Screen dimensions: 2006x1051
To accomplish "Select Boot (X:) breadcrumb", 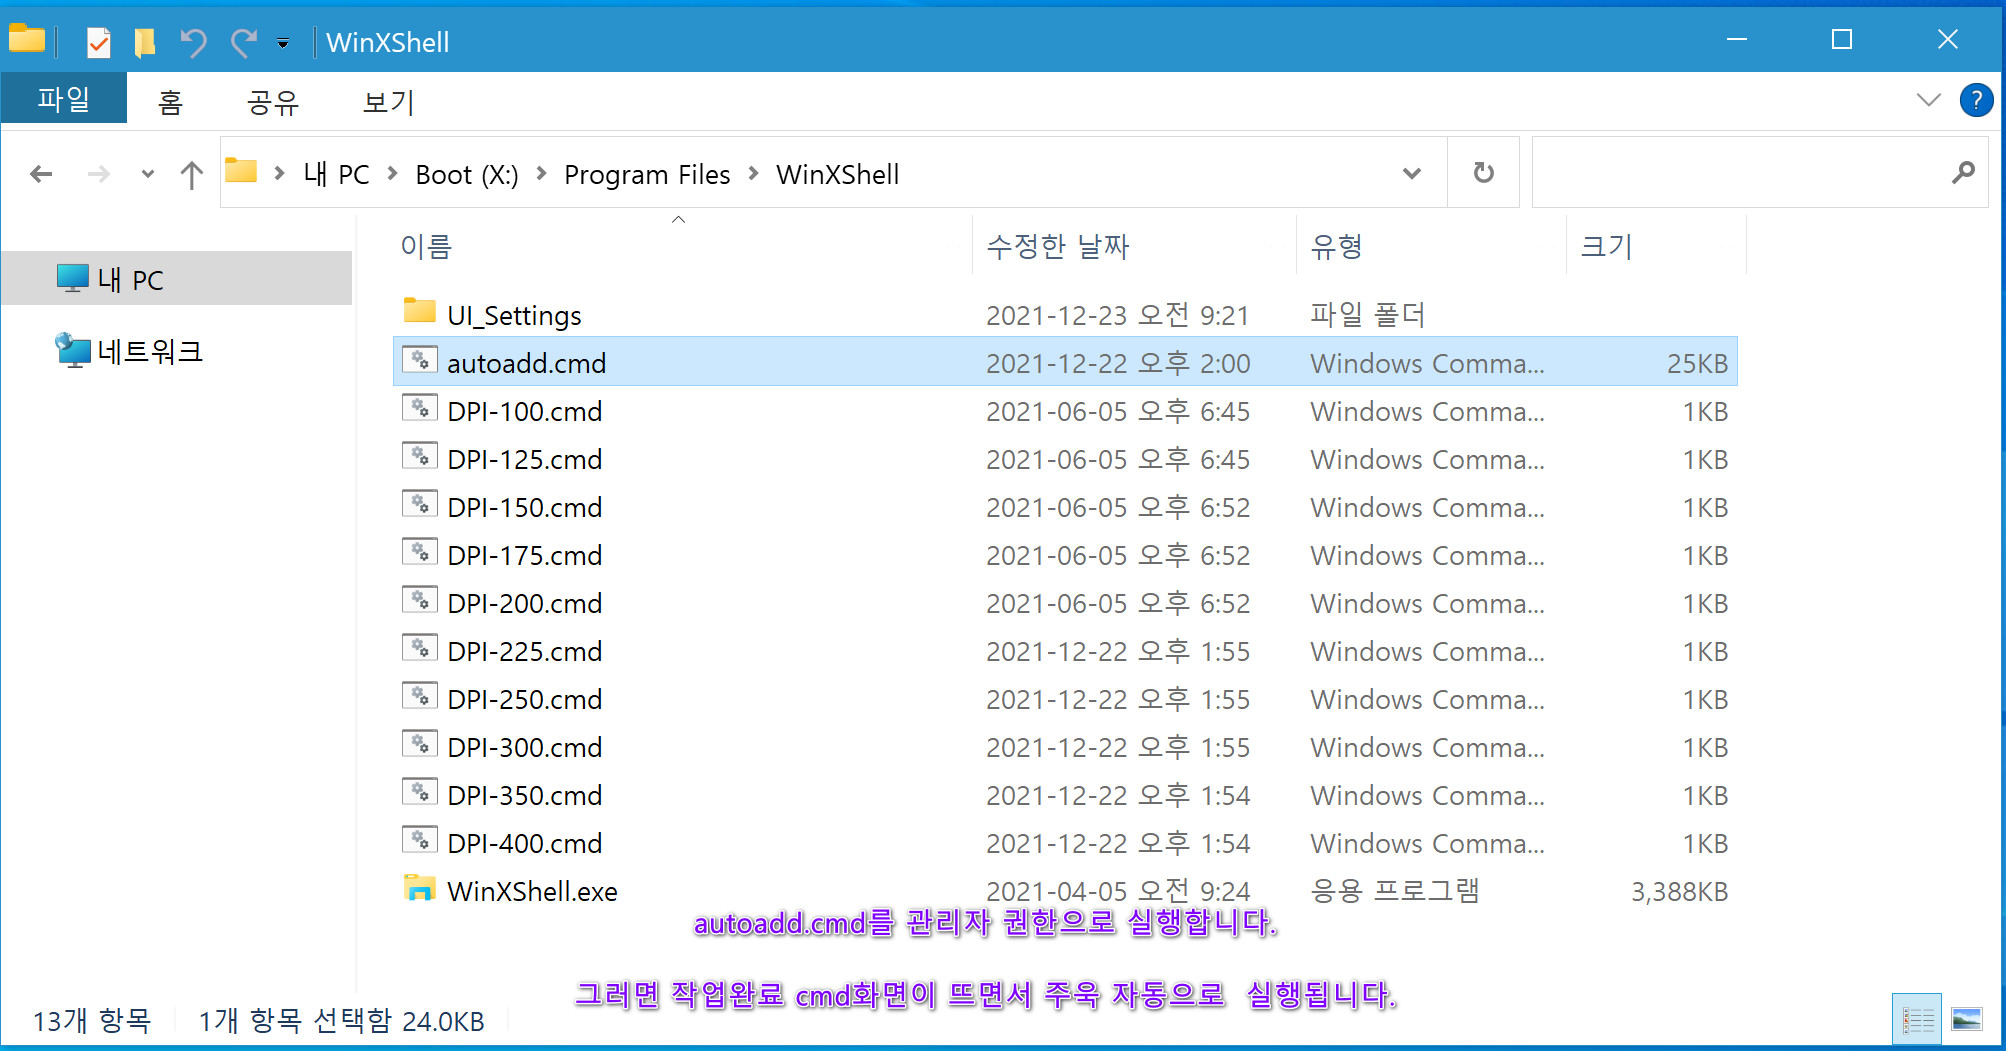I will tap(467, 174).
